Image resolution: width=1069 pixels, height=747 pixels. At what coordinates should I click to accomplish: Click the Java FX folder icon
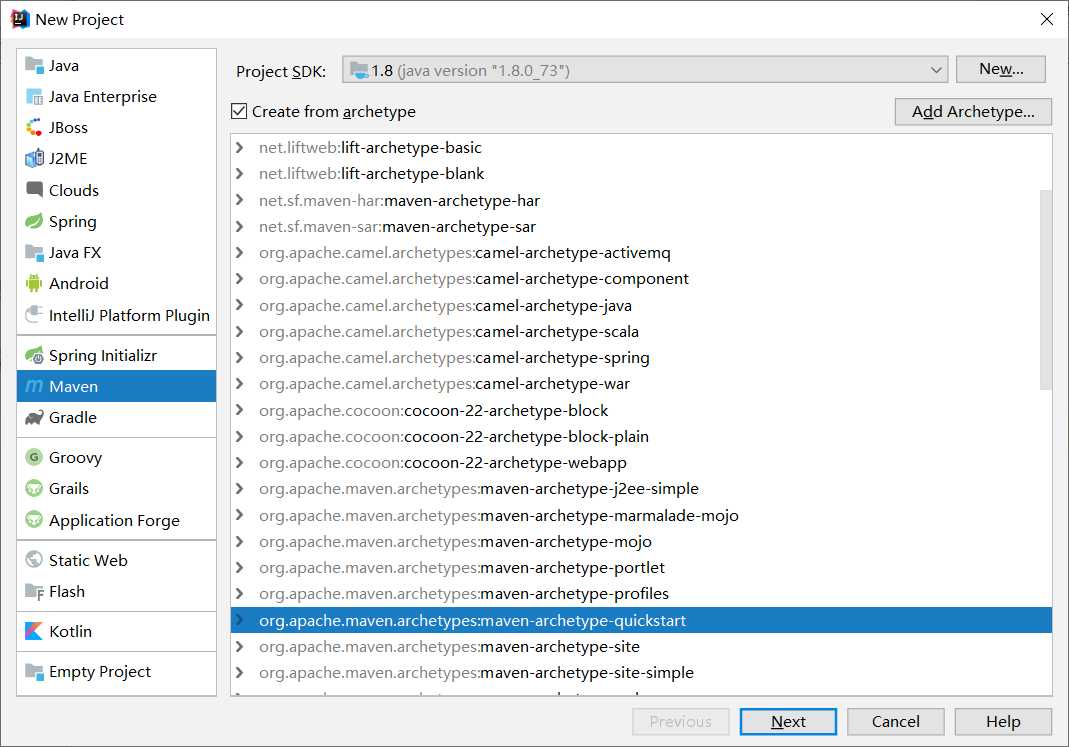tap(34, 252)
